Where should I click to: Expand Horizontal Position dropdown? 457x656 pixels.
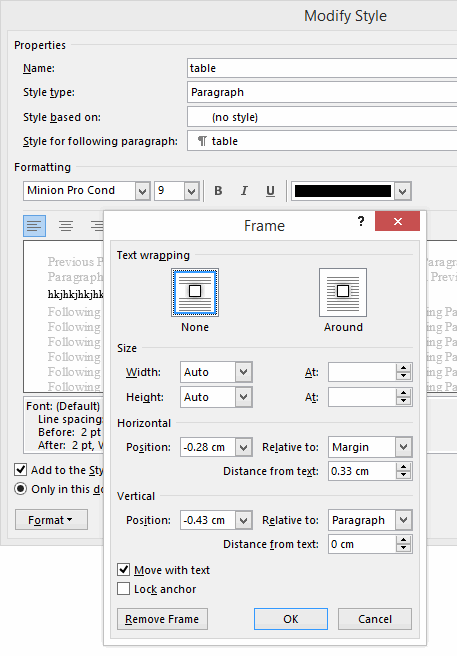tap(244, 447)
